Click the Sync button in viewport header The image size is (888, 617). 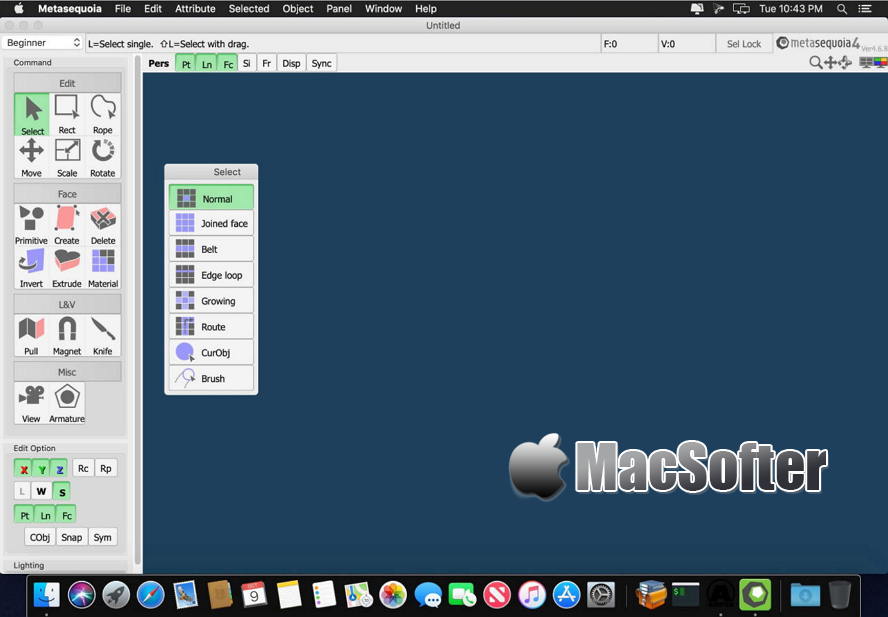click(321, 63)
